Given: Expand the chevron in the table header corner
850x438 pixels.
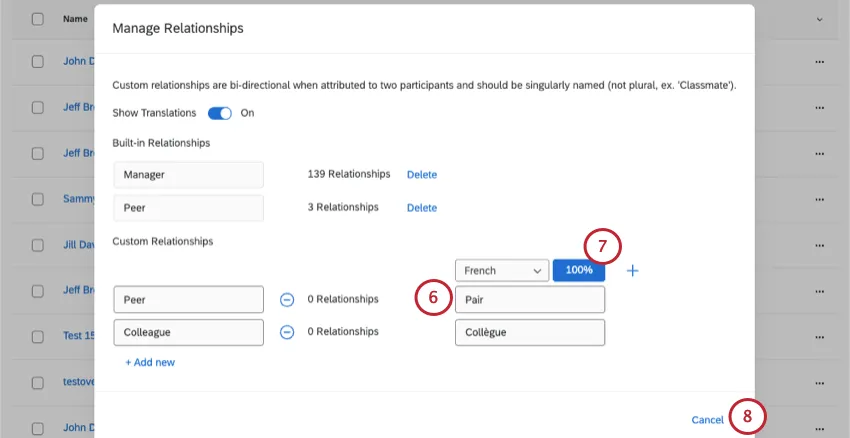Looking at the screenshot, I should click(818, 19).
